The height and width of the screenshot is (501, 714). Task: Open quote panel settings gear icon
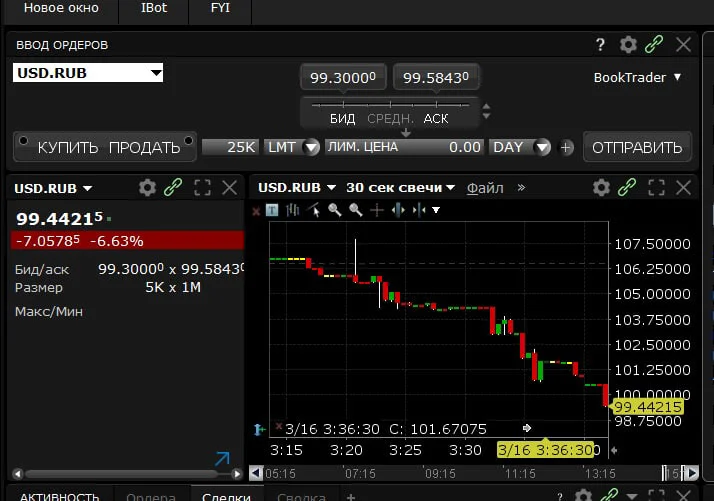tap(147, 187)
